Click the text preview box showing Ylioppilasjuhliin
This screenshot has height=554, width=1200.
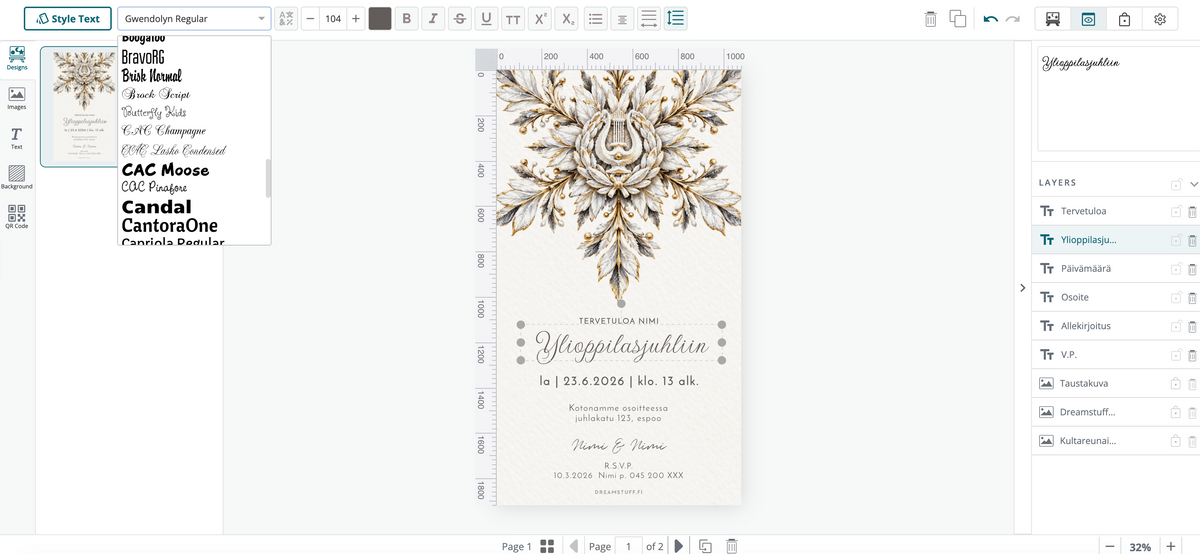point(1118,98)
